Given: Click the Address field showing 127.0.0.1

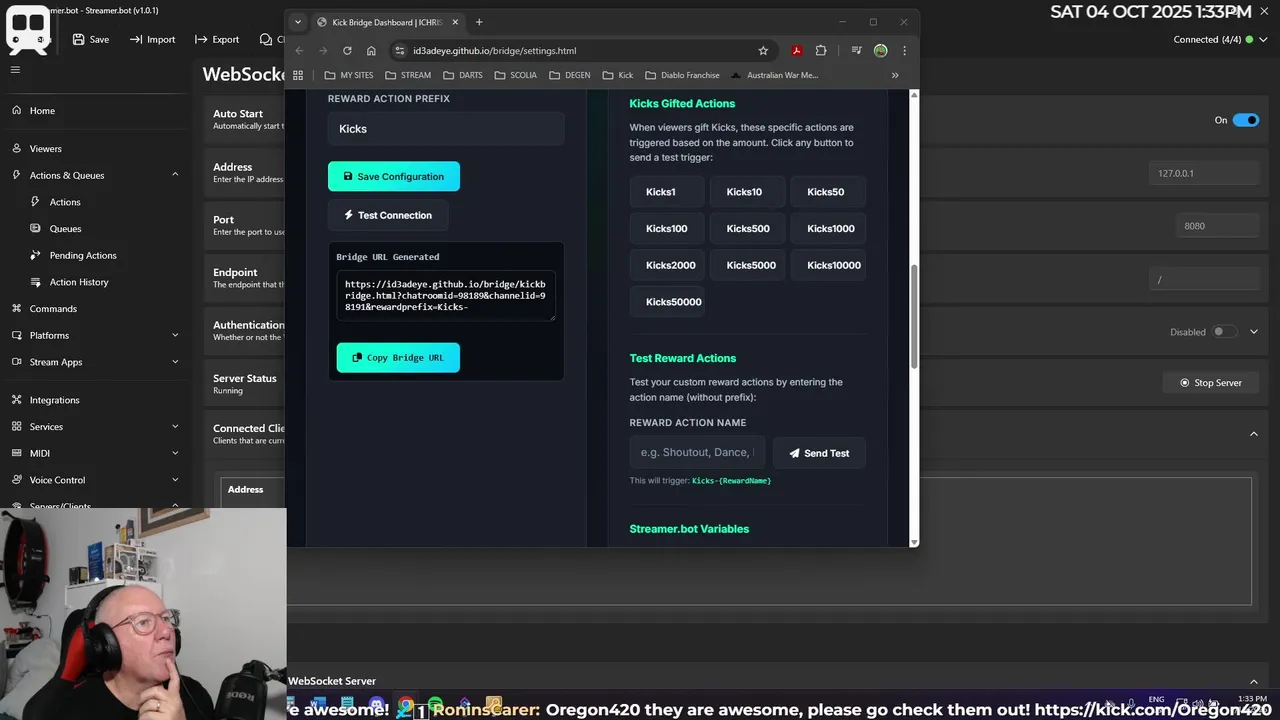Looking at the screenshot, I should click(x=1203, y=173).
